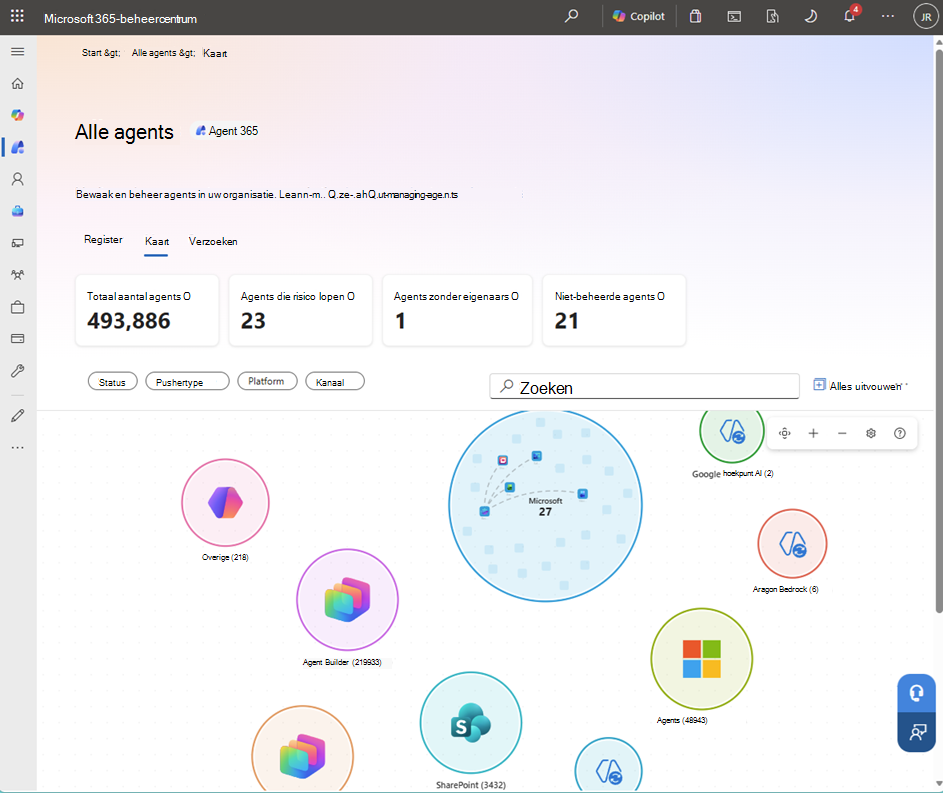Viewport: 943px width, 793px height.
Task: Open Billing card icon in sidebar
Action: 17,338
